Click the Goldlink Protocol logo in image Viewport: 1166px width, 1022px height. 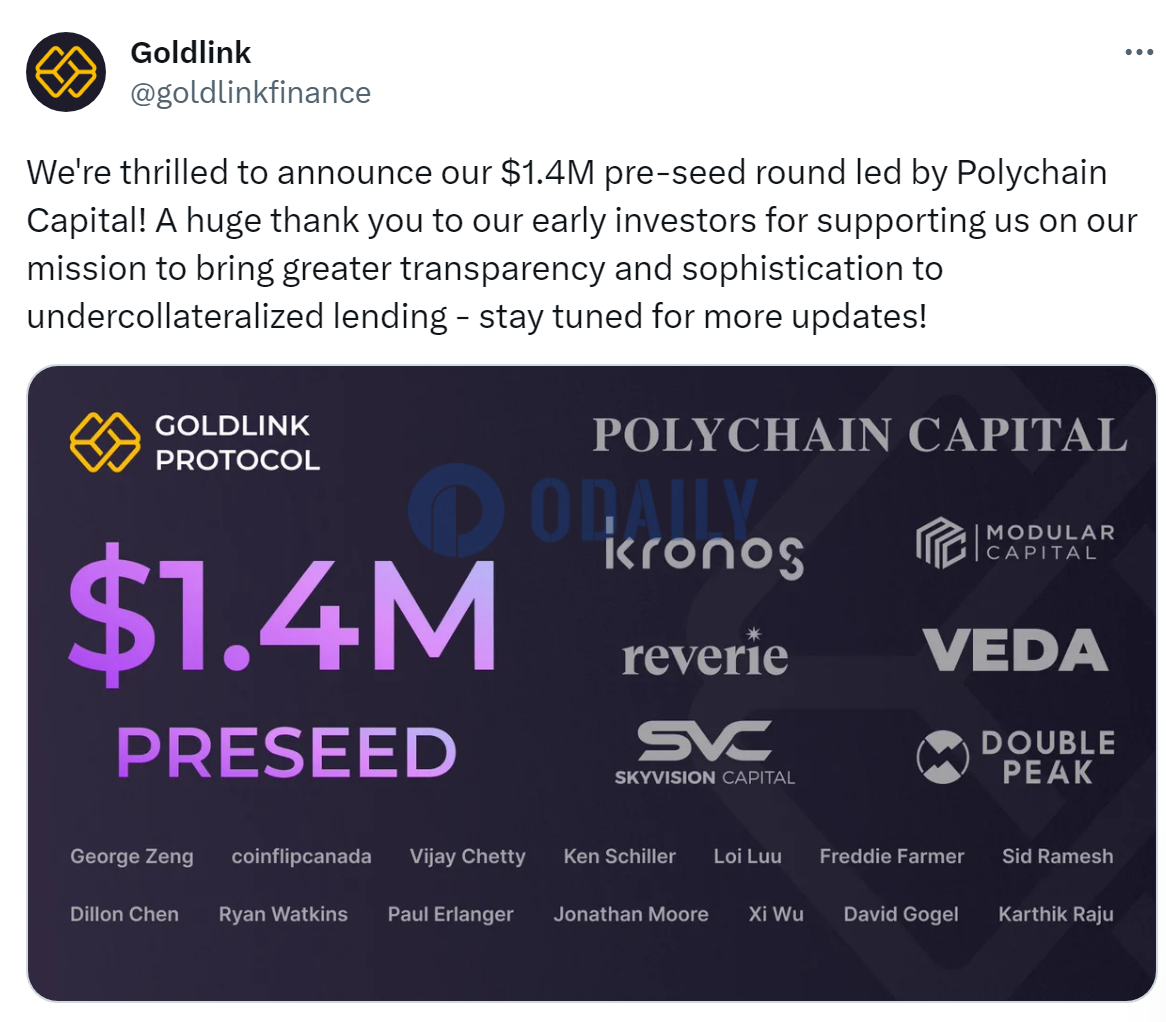pos(195,443)
